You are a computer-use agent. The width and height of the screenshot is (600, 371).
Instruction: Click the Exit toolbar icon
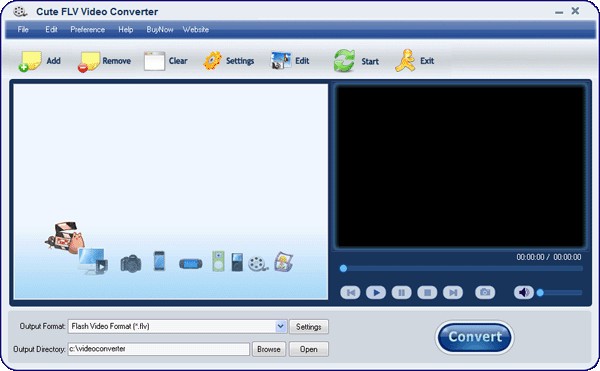405,60
